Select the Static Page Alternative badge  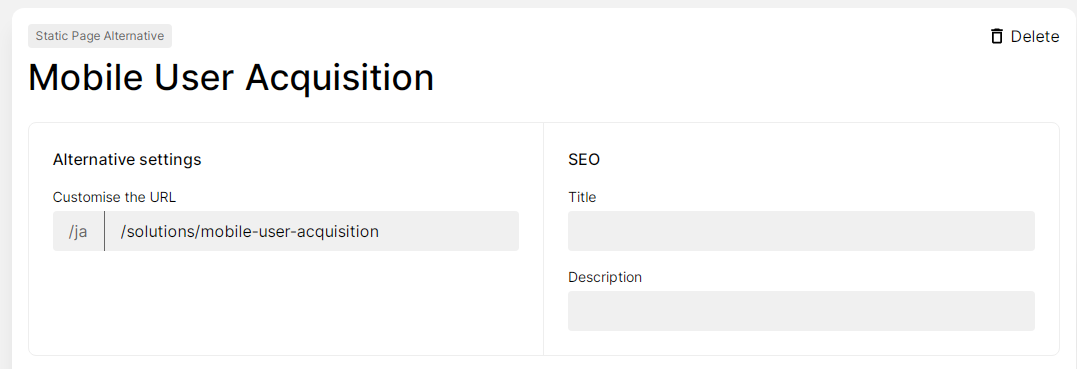(100, 36)
